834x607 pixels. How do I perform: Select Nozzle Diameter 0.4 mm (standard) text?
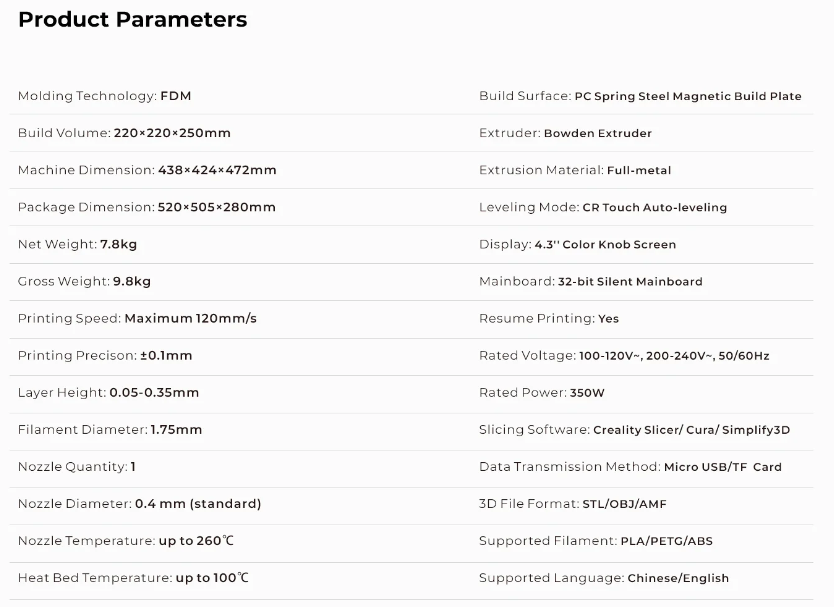(x=139, y=503)
